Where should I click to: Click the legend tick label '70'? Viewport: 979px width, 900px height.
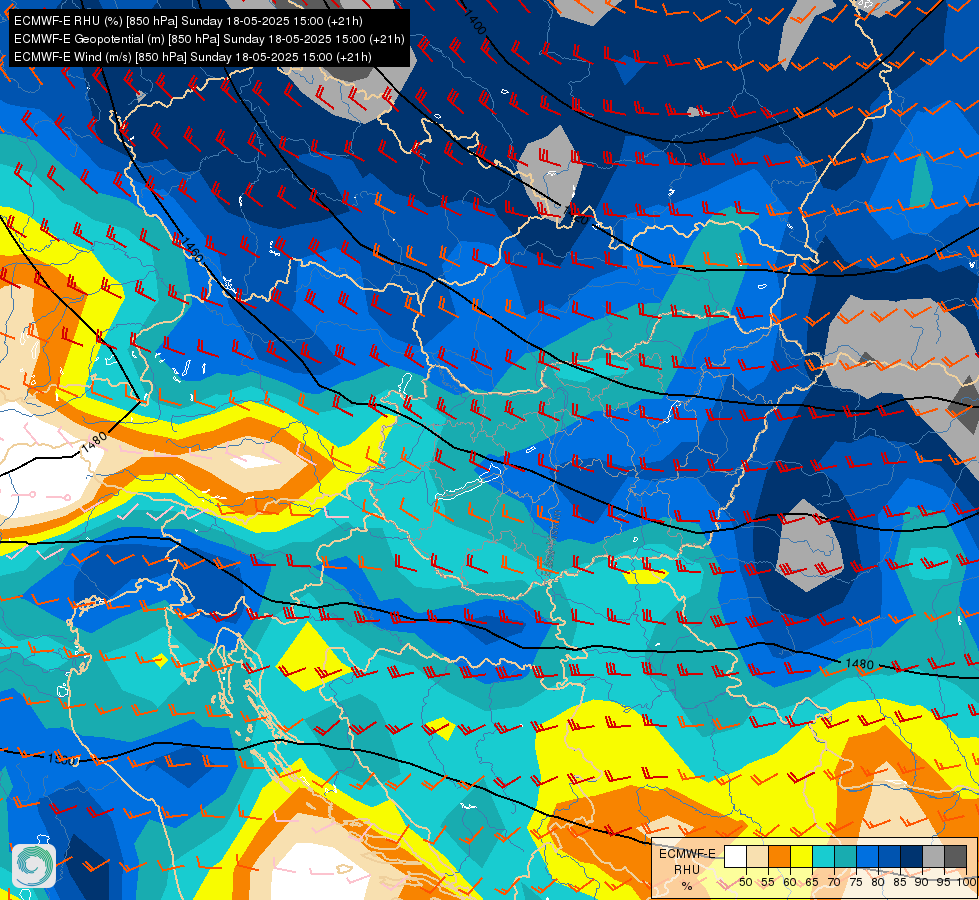pyautogui.click(x=834, y=882)
